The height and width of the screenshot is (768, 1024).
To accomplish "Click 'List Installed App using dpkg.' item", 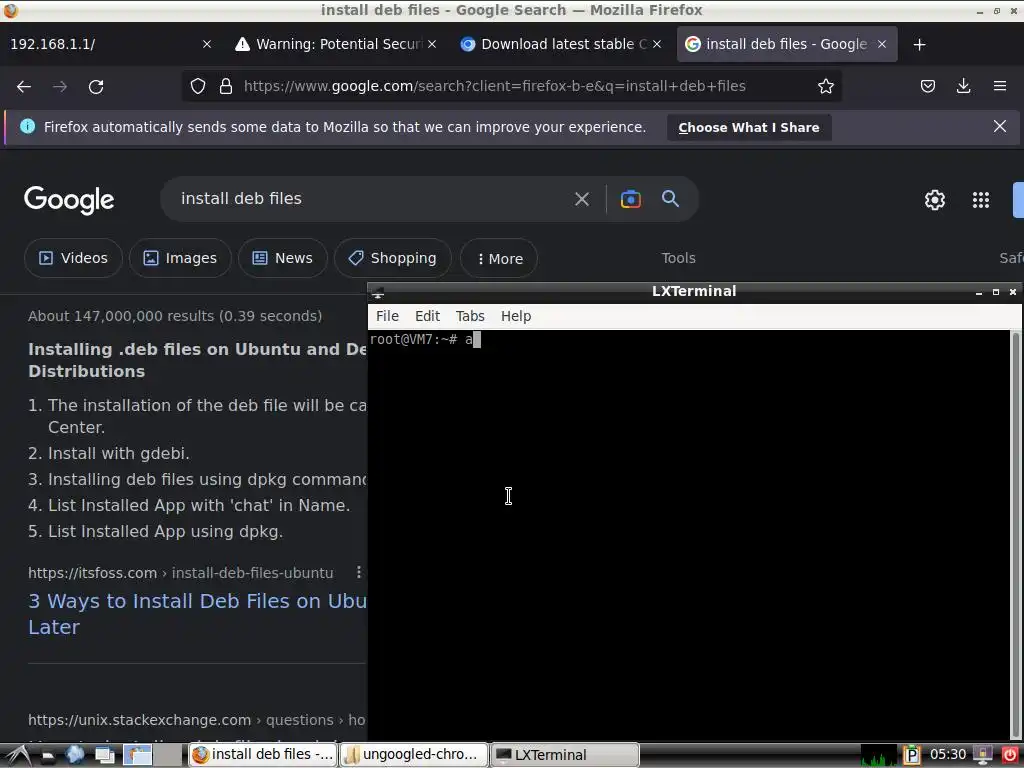I will pos(165,532).
